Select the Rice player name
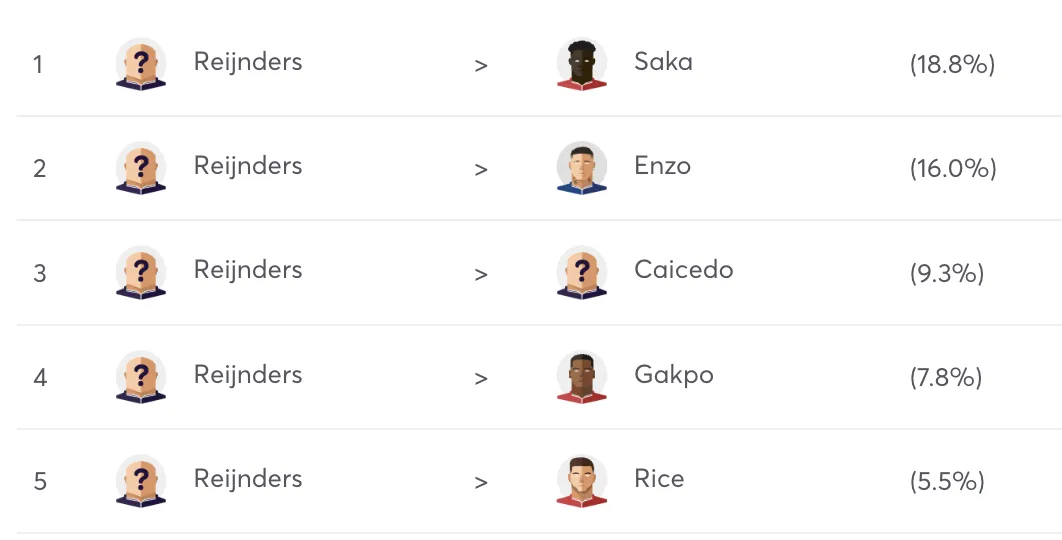The image size is (1062, 540). [659, 478]
